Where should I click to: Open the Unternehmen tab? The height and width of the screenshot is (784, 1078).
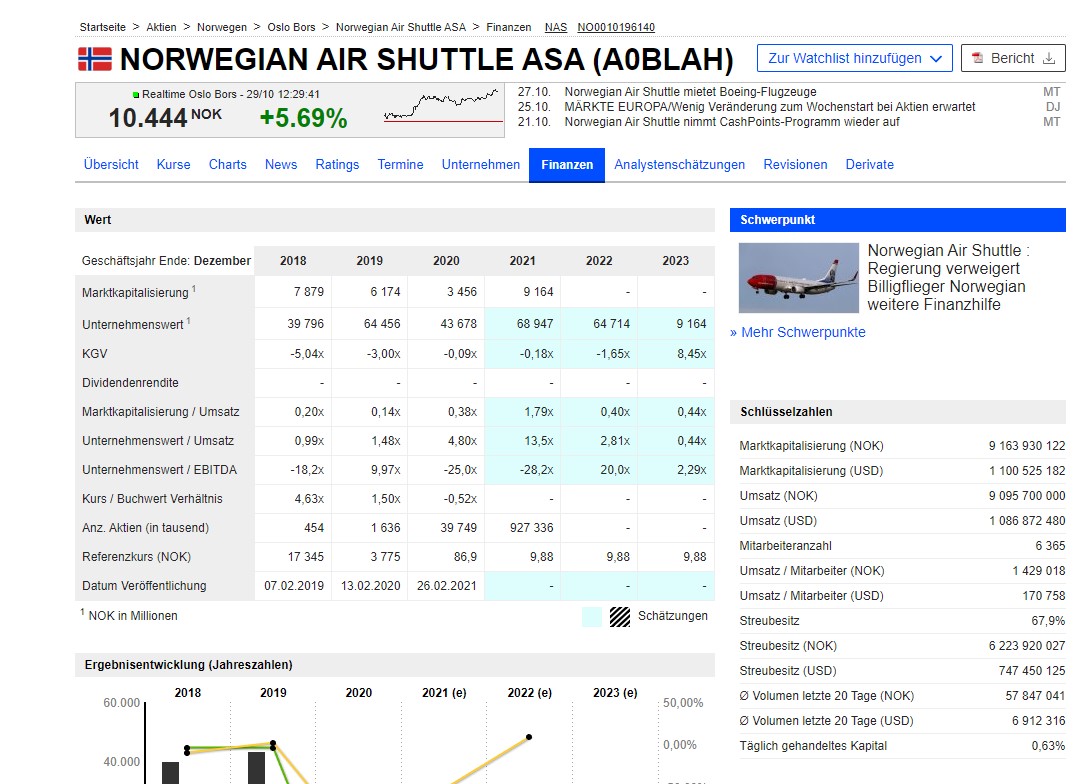(x=481, y=164)
